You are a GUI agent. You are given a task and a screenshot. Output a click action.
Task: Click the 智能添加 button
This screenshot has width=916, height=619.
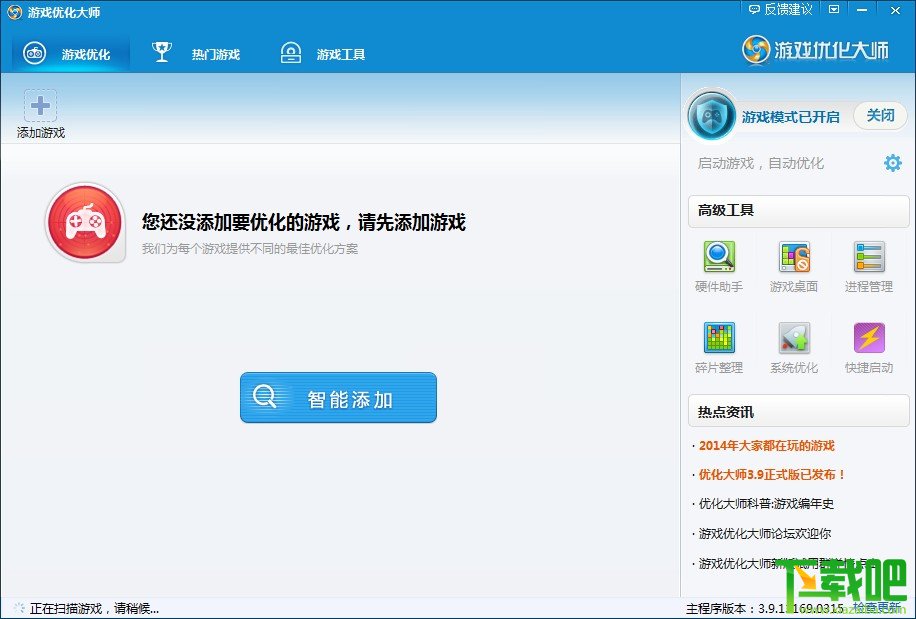coord(338,398)
